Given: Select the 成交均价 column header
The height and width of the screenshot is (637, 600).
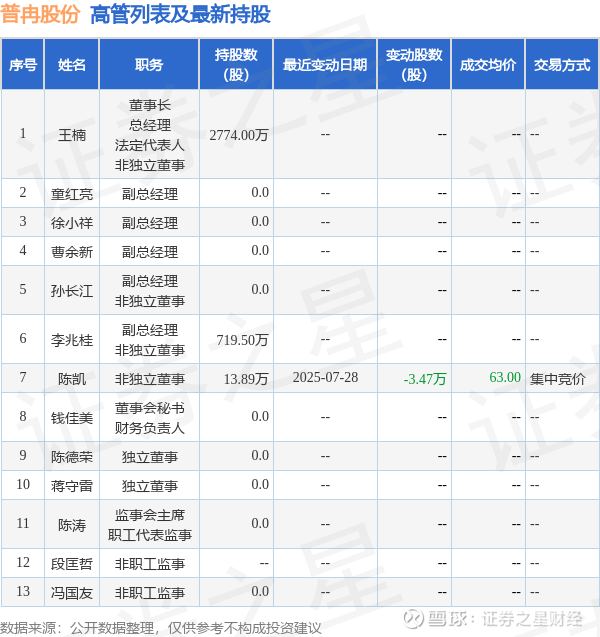Looking at the screenshot, I should click(488, 65).
